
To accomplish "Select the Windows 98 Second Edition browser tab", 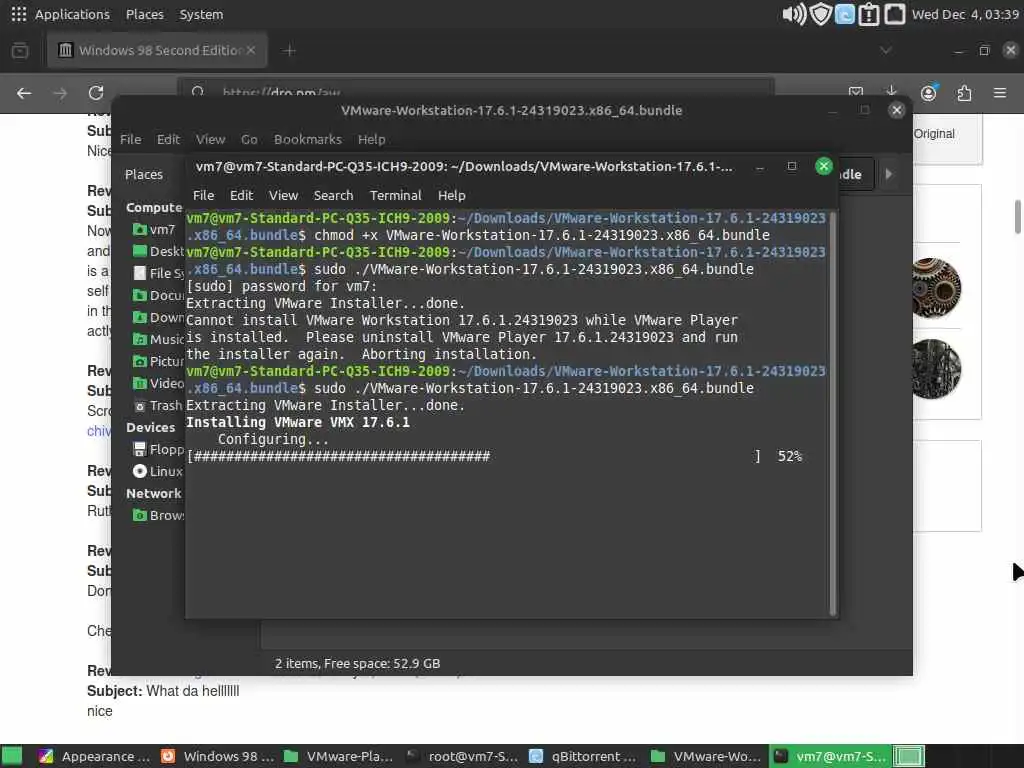I will [157, 50].
